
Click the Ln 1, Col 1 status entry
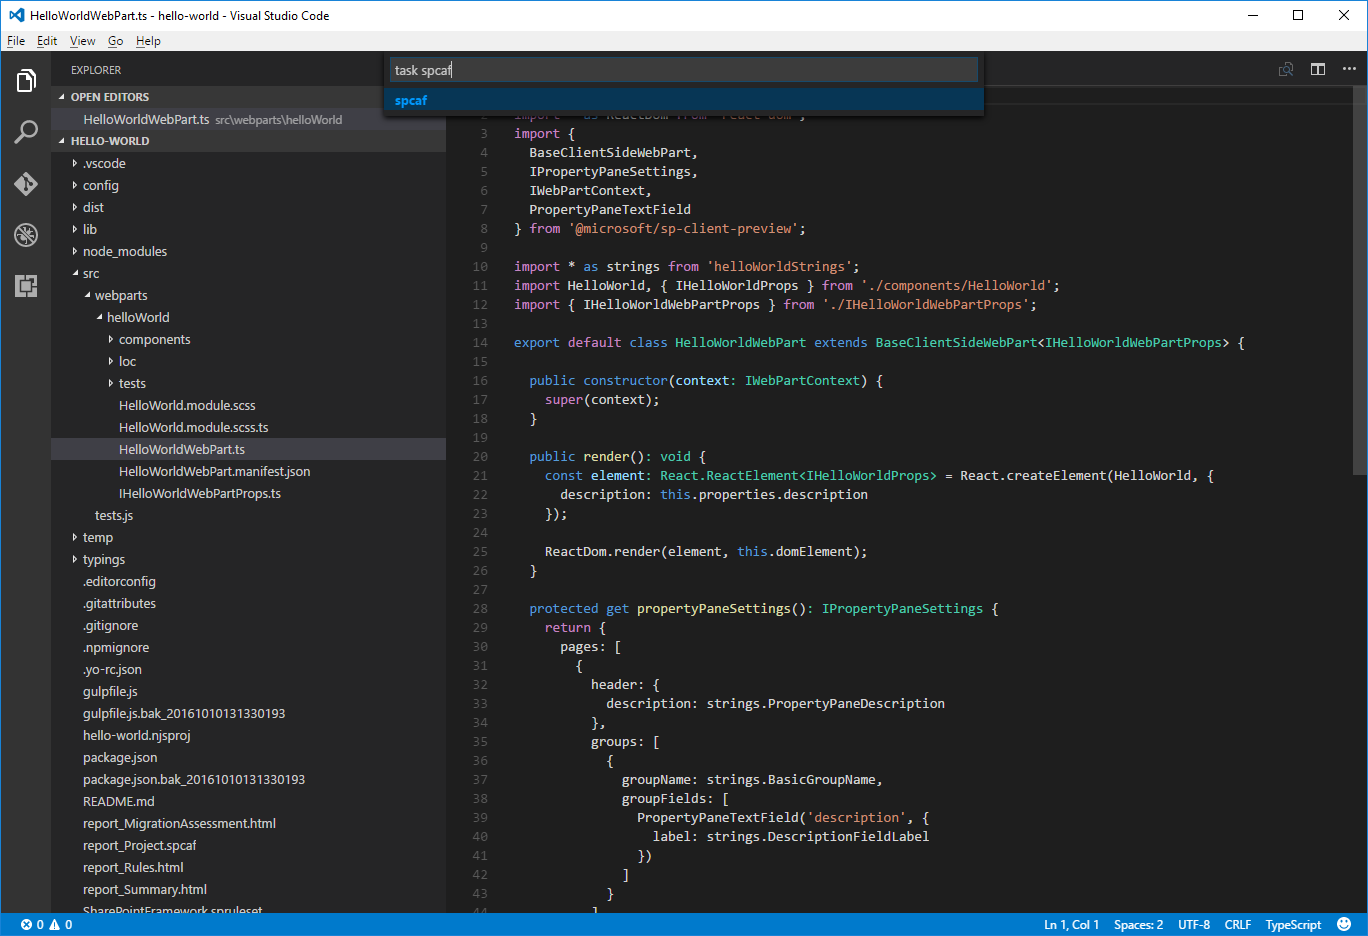[1071, 925]
